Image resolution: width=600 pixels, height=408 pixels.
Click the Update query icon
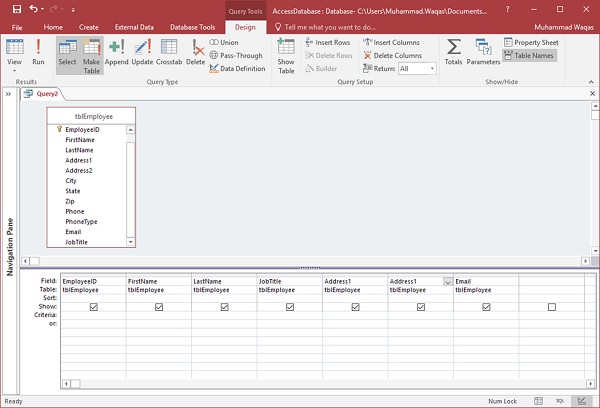pyautogui.click(x=143, y=52)
